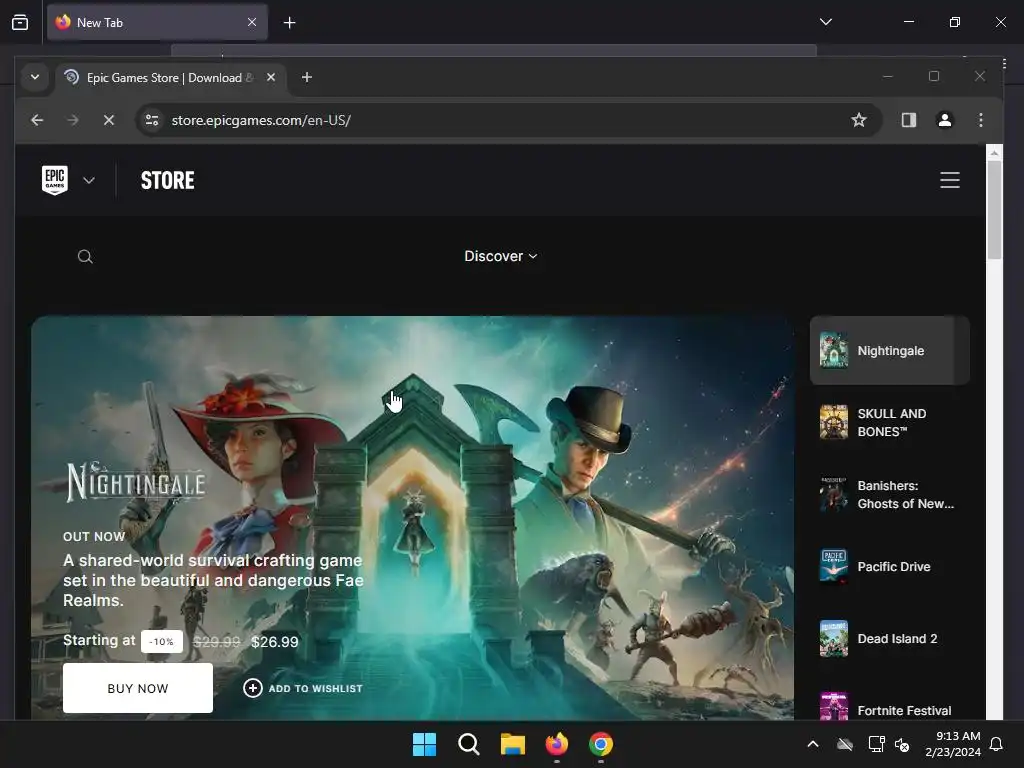Open the Chrome profile icon

944,120
